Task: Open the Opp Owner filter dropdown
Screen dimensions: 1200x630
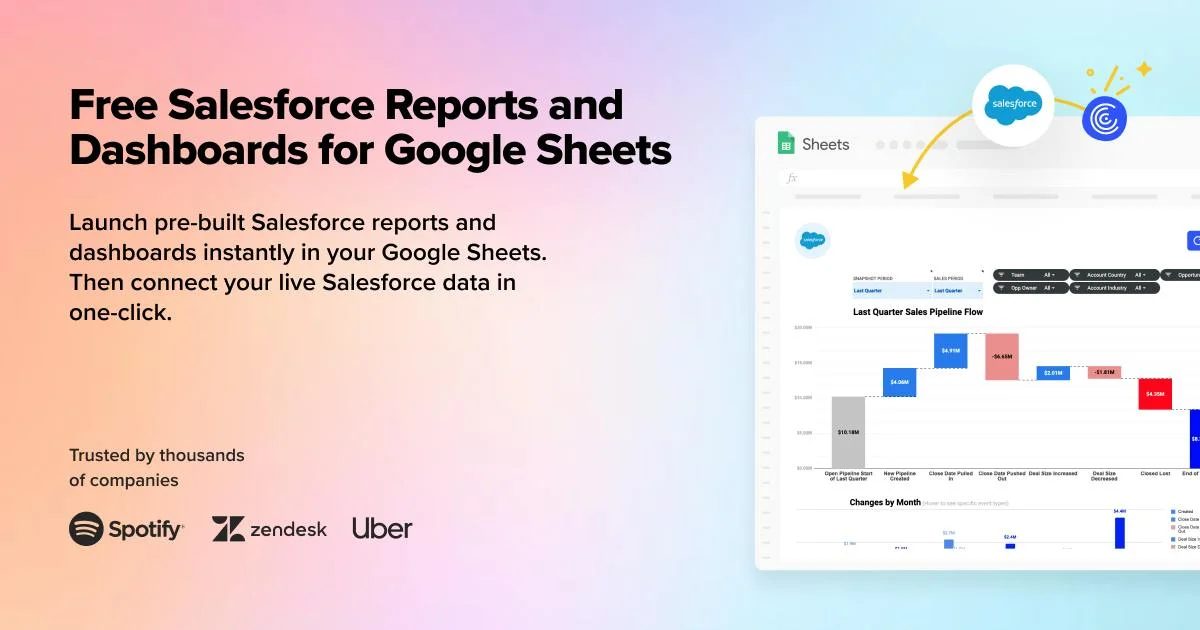Action: tap(1030, 288)
